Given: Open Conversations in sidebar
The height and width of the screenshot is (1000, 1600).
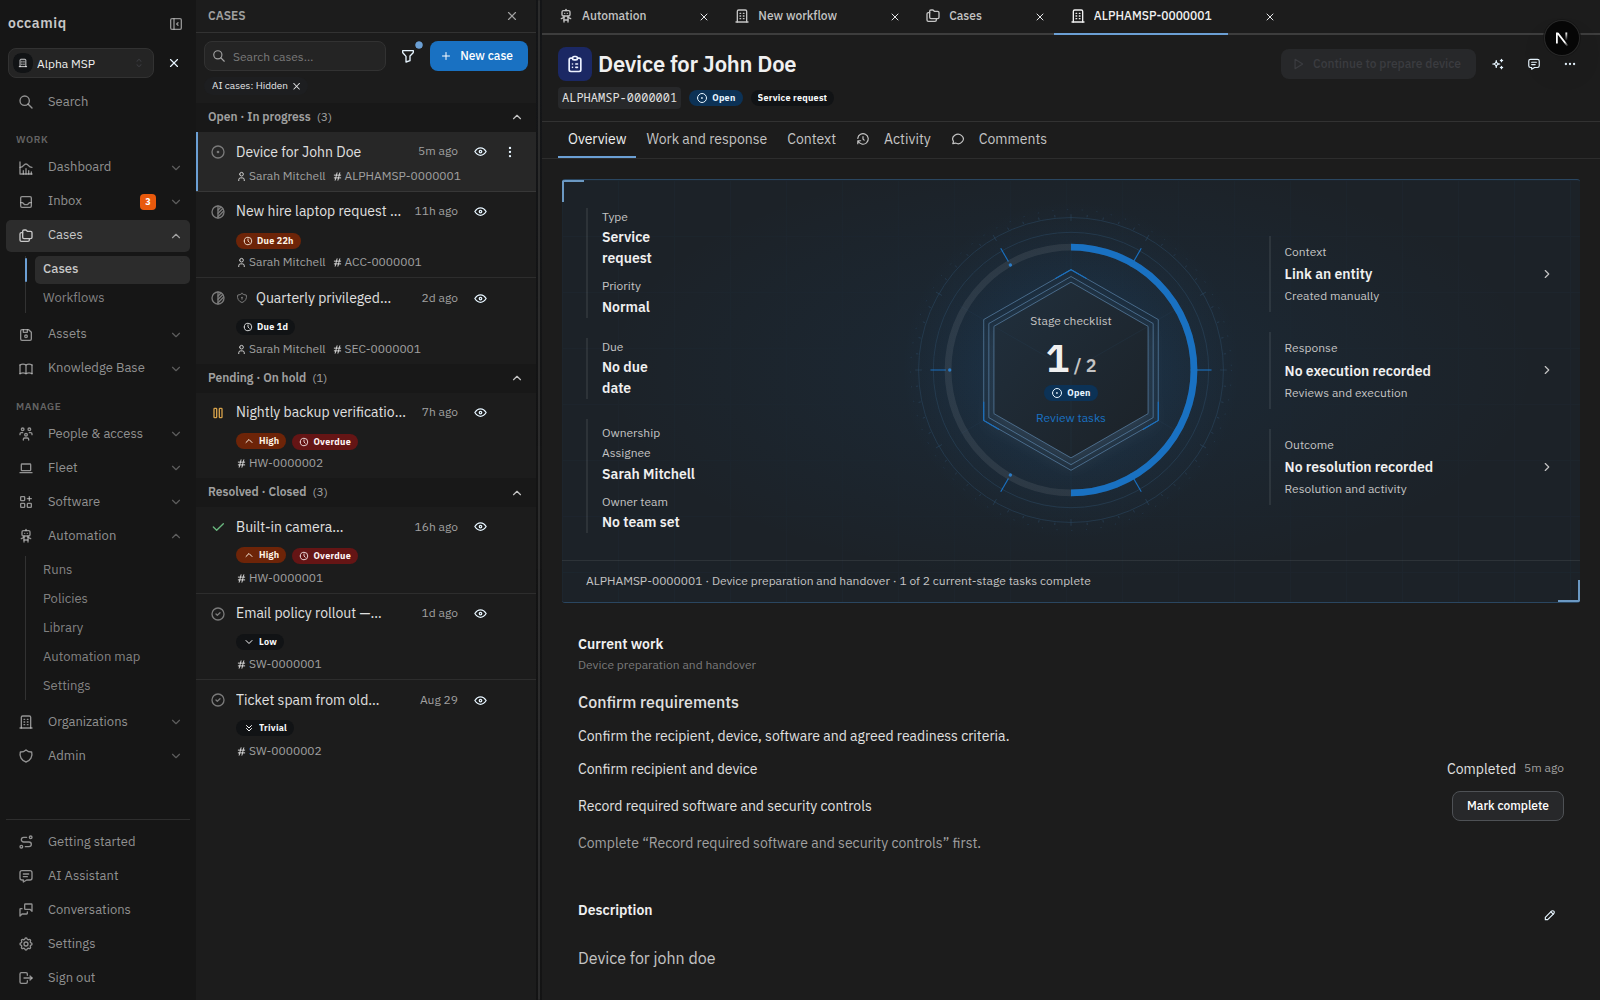Looking at the screenshot, I should pos(98,910).
